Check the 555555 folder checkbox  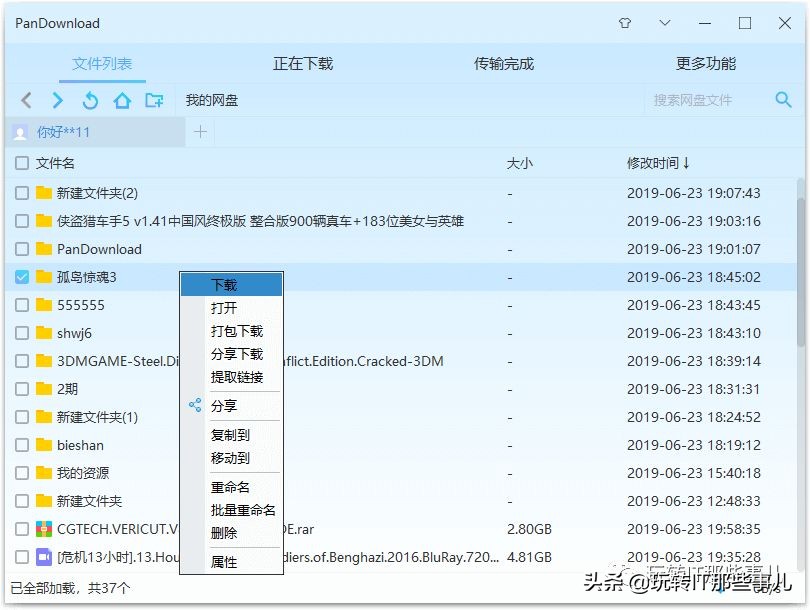[x=22, y=305]
